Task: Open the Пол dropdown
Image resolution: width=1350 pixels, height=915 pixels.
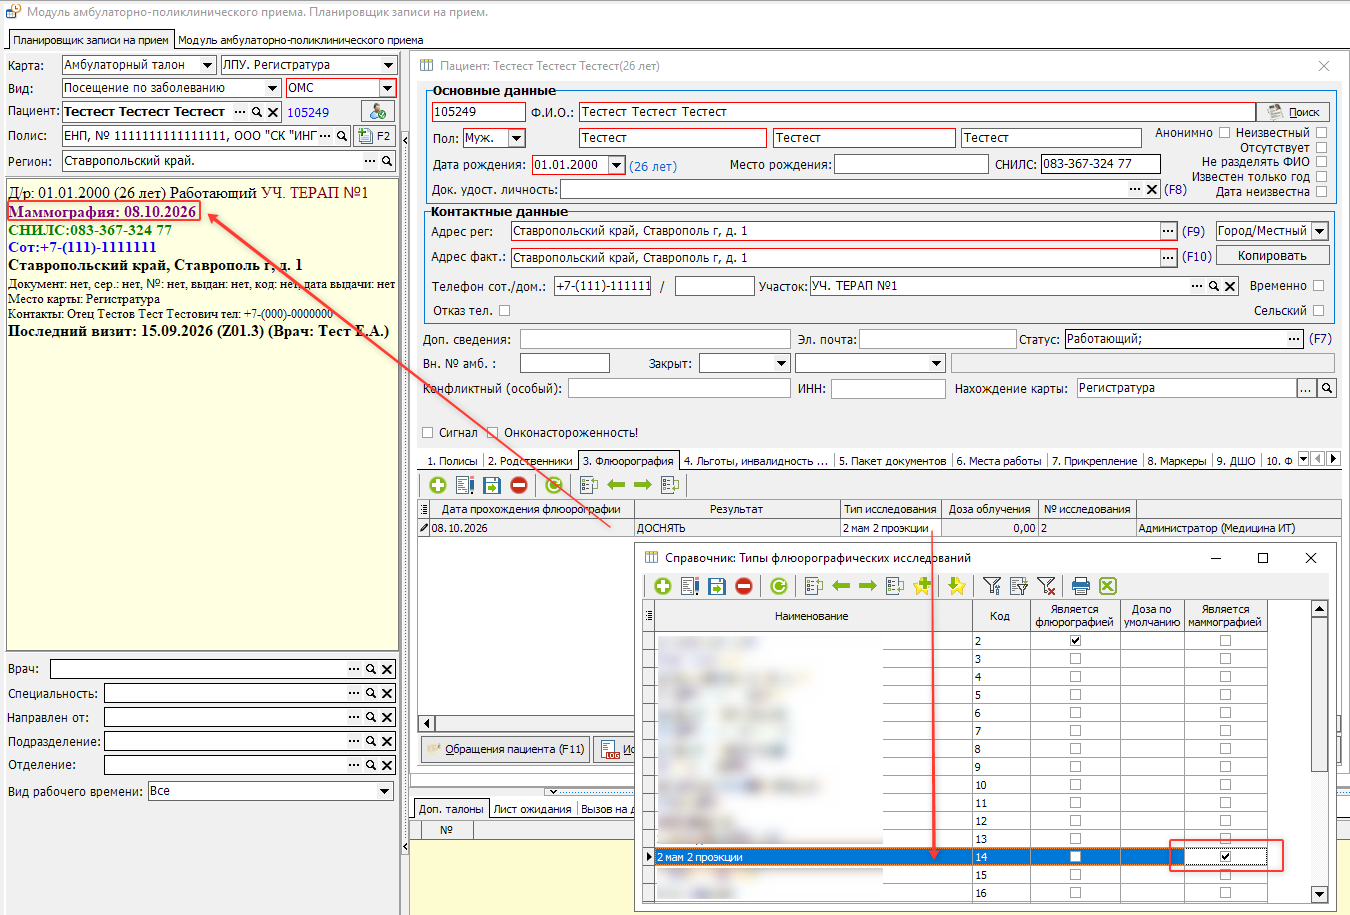Action: coord(517,138)
